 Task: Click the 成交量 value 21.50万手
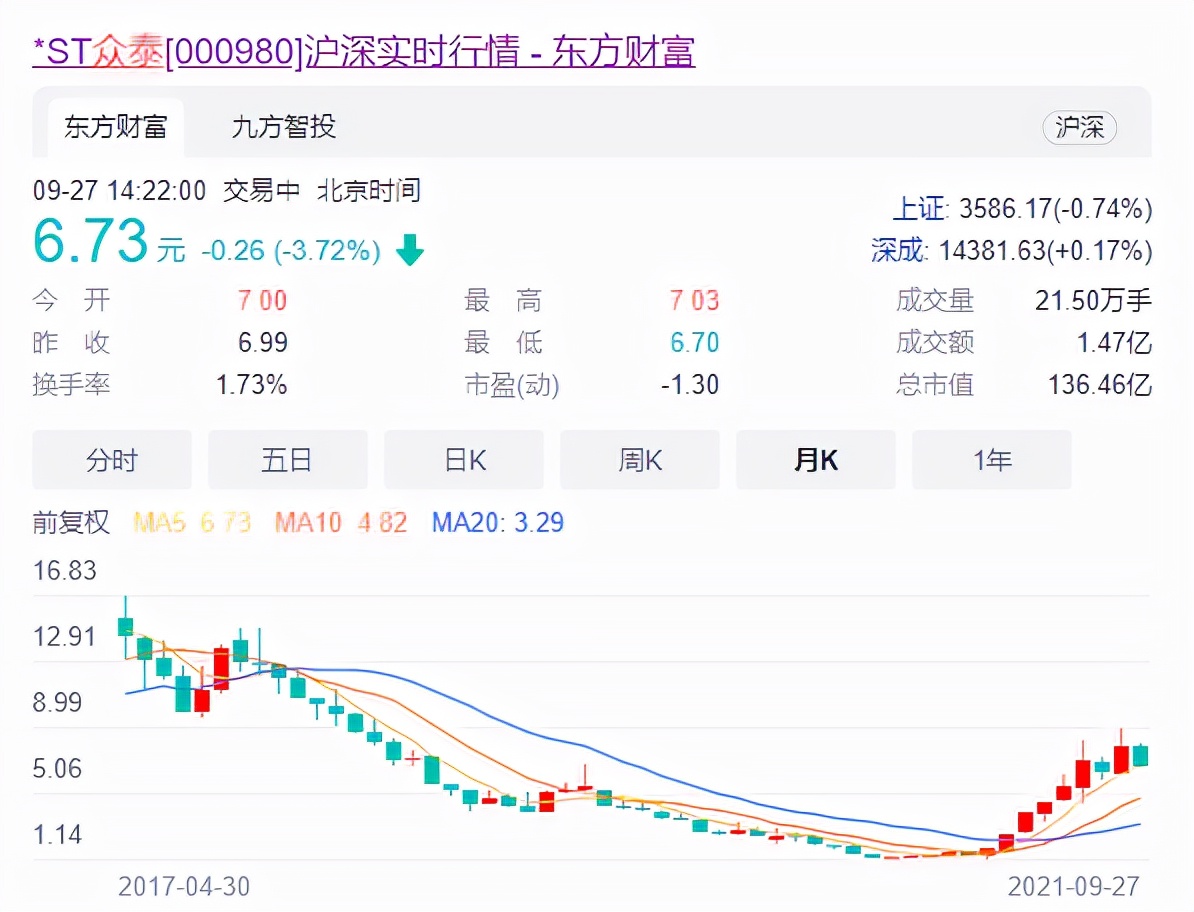(x=1093, y=301)
